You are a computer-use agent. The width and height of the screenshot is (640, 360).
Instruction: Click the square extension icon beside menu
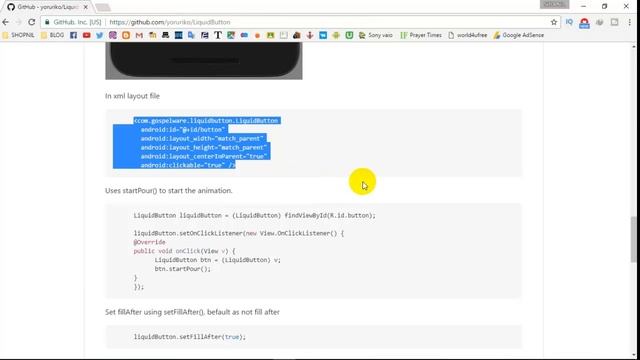[x=614, y=22]
